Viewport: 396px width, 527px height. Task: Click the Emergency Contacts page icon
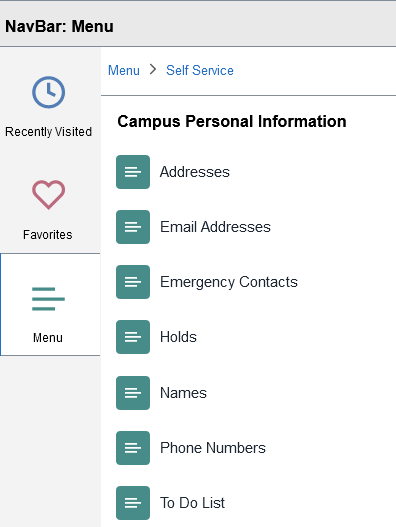point(133,282)
